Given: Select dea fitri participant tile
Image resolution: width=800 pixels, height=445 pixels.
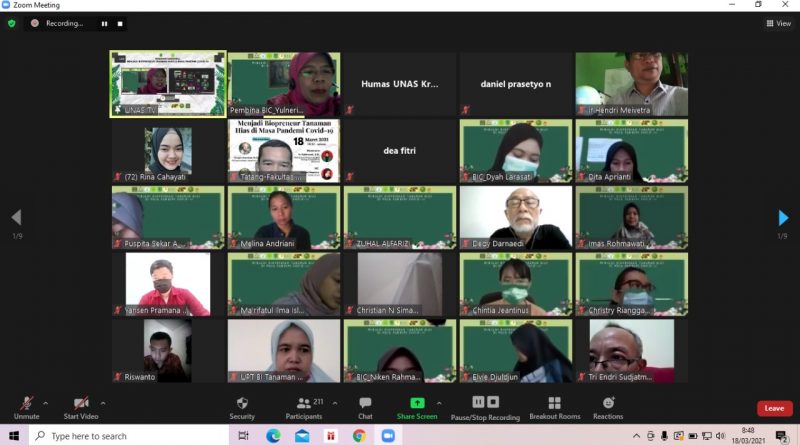Looking at the screenshot, I should [x=399, y=151].
